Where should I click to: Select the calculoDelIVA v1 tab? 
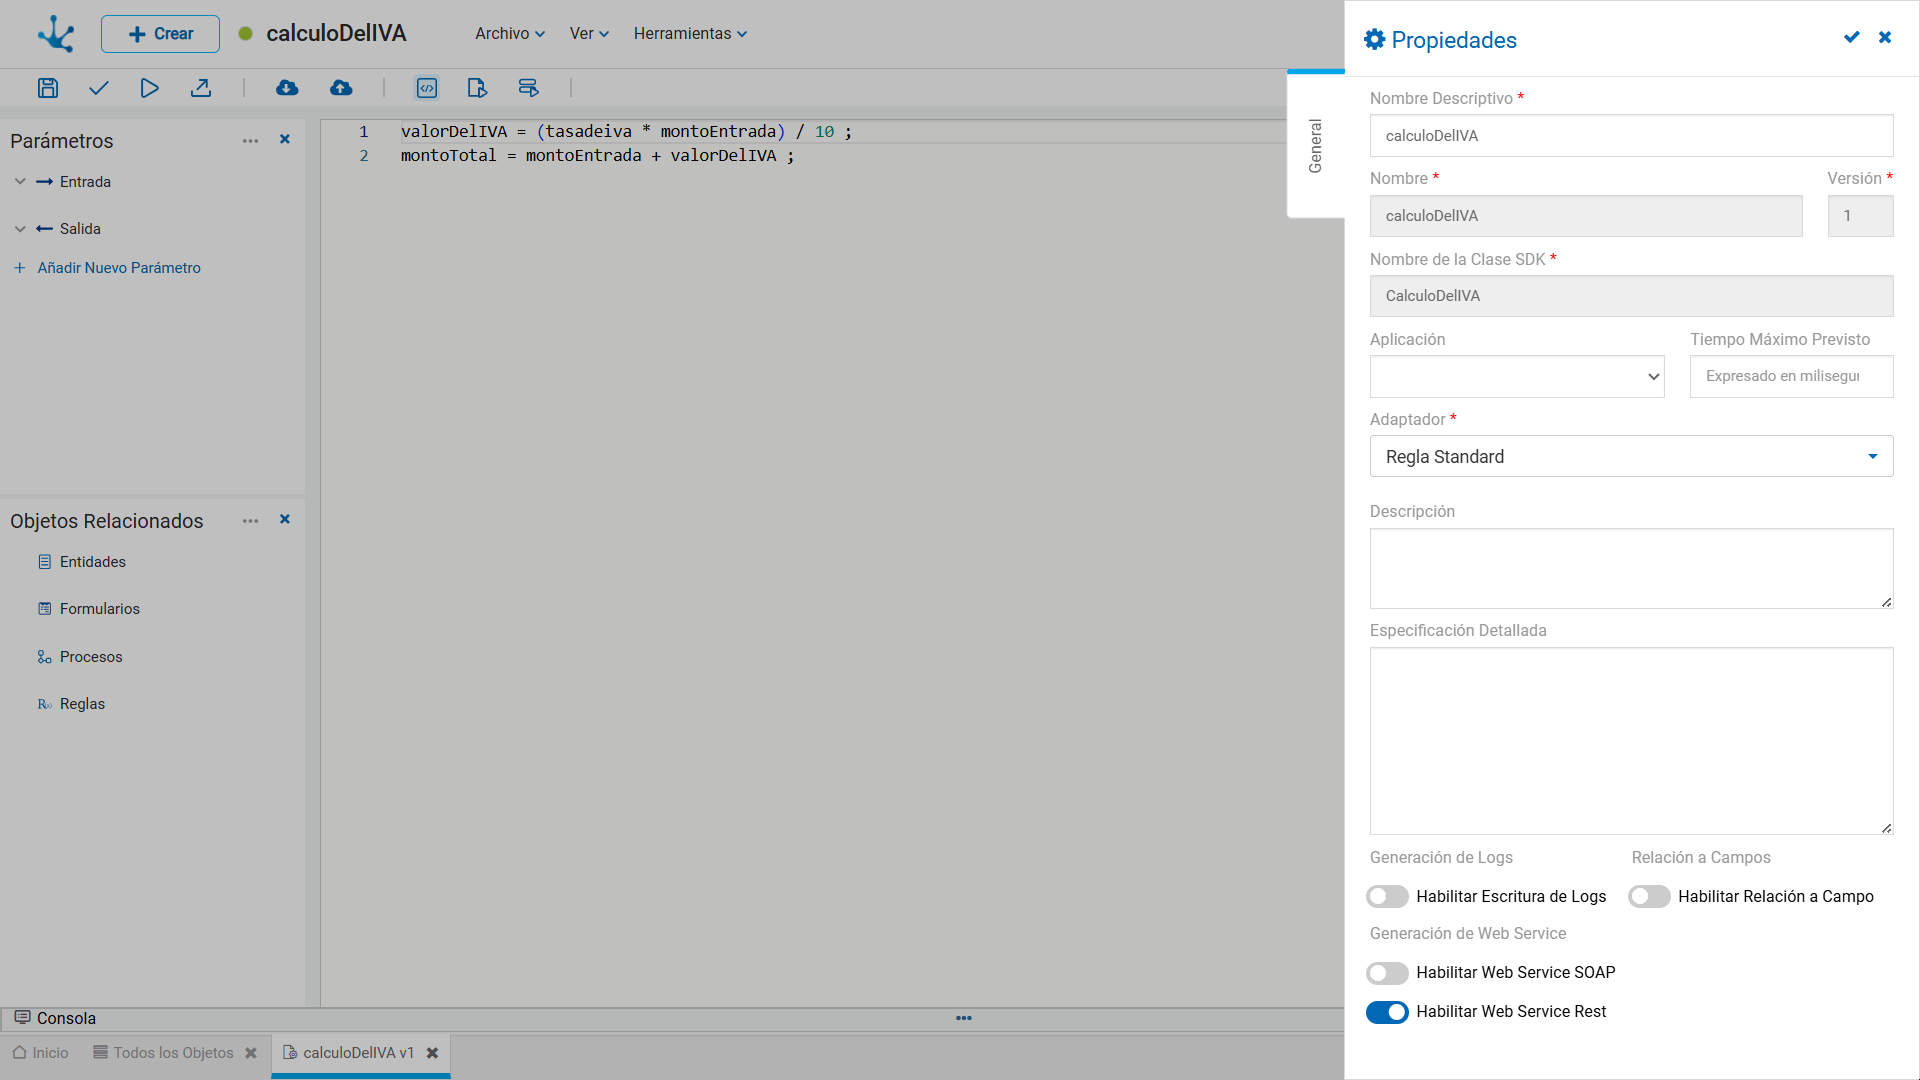coord(349,1053)
